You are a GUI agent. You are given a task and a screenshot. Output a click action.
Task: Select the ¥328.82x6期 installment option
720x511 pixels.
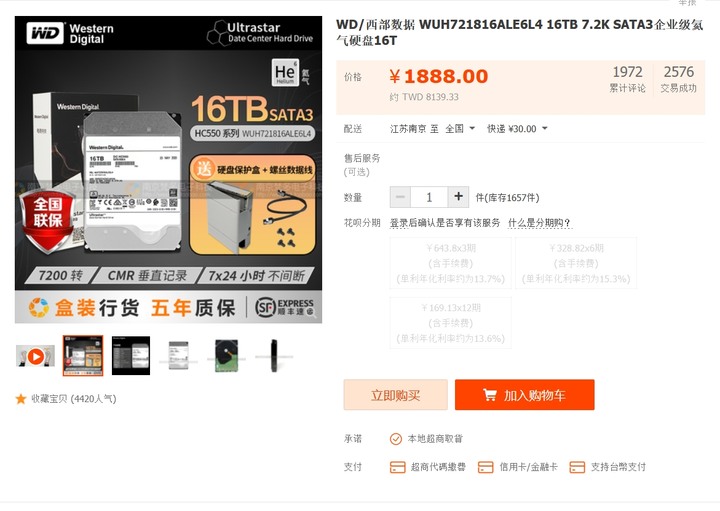[x=576, y=264]
